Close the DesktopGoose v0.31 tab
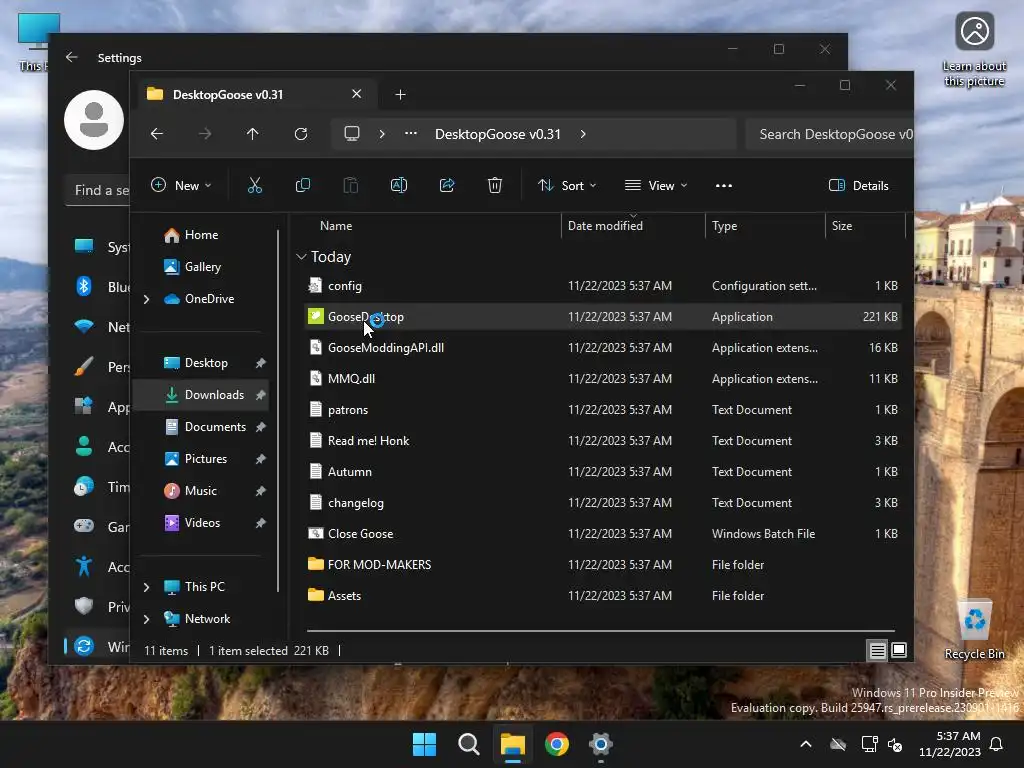The image size is (1024, 768). (357, 94)
